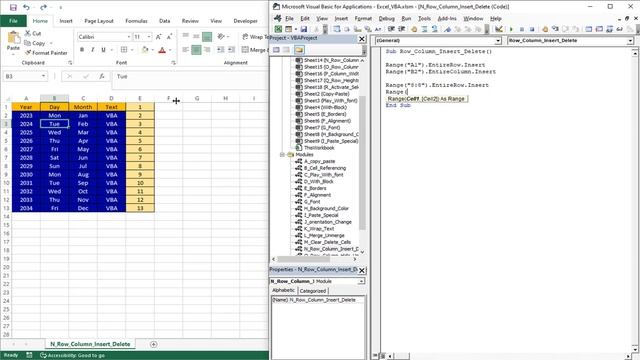Image resolution: width=640 pixels, height=360 pixels.
Task: Open the Font Color dropdown arrow
Action: pos(170,50)
